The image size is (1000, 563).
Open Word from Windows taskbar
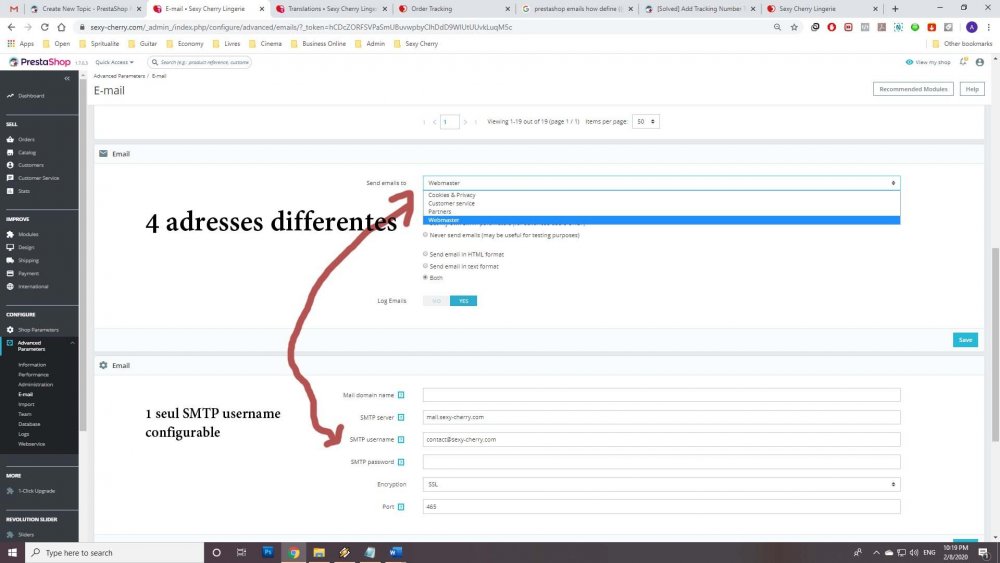pos(395,552)
